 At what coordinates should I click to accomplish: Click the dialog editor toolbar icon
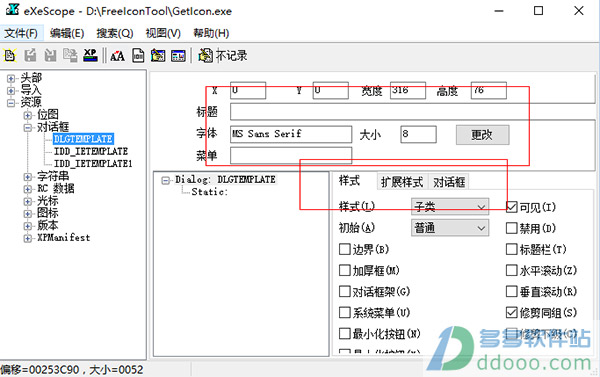click(x=158, y=56)
